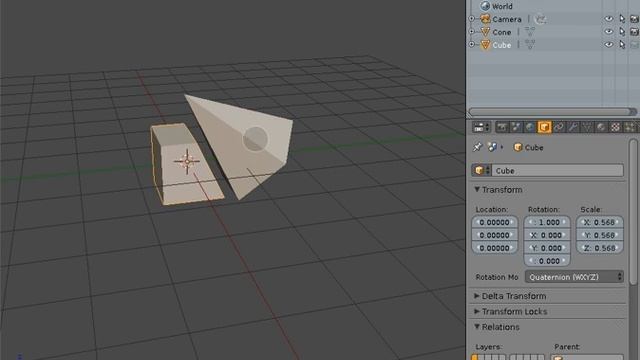Click the top Location value field
This screenshot has width=640, height=360.
pyautogui.click(x=495, y=222)
